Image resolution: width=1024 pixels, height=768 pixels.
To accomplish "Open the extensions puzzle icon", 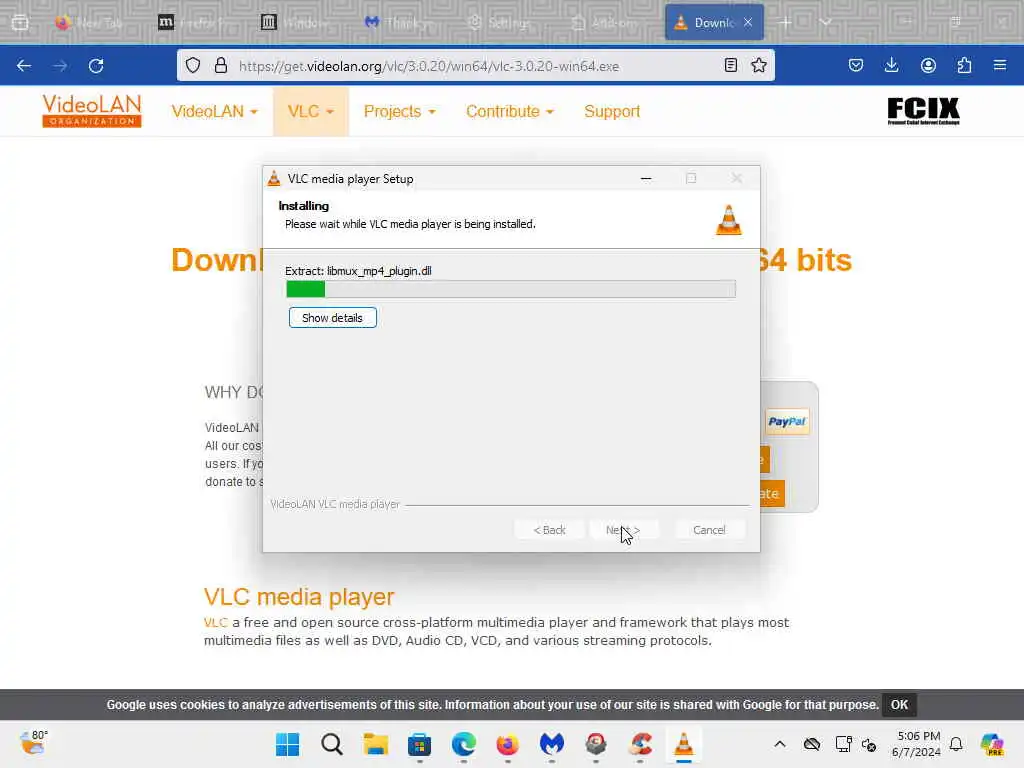I will click(x=964, y=65).
